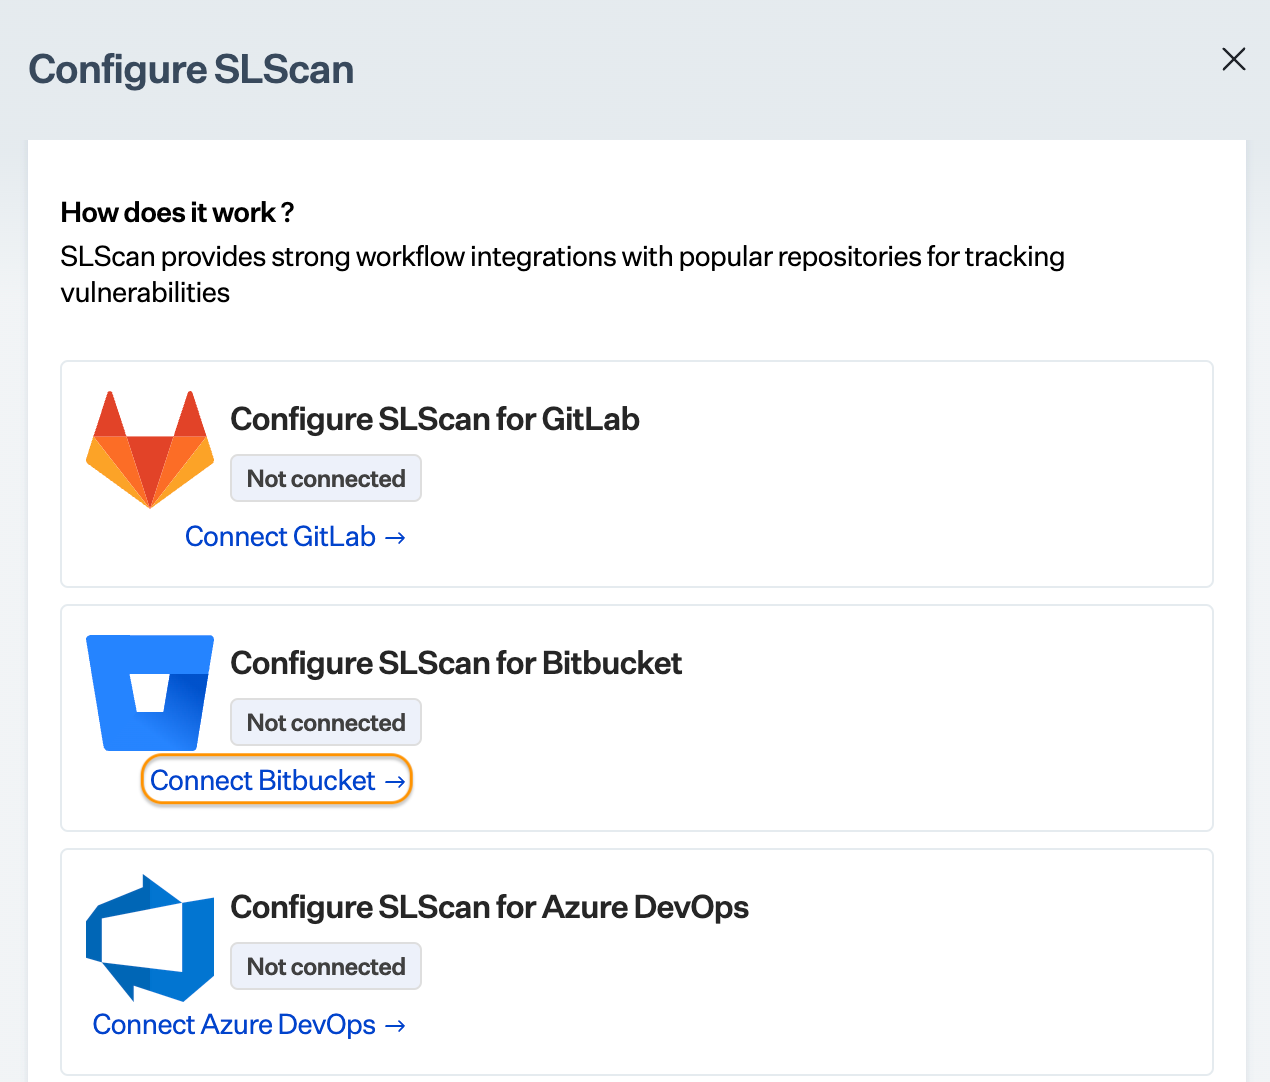Select the Configure SLScan for GitLab heading

click(435, 419)
